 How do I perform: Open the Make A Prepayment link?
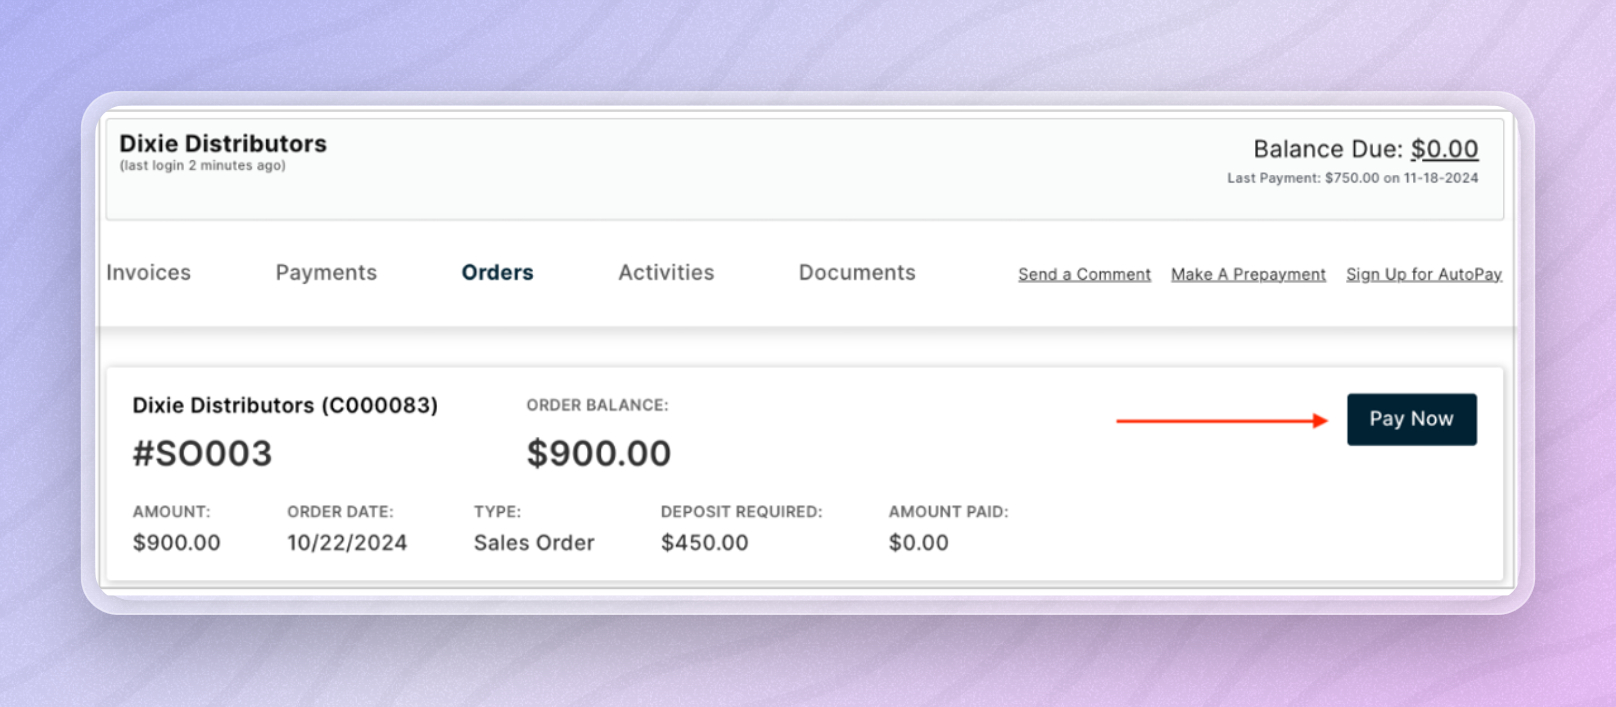[x=1248, y=275]
